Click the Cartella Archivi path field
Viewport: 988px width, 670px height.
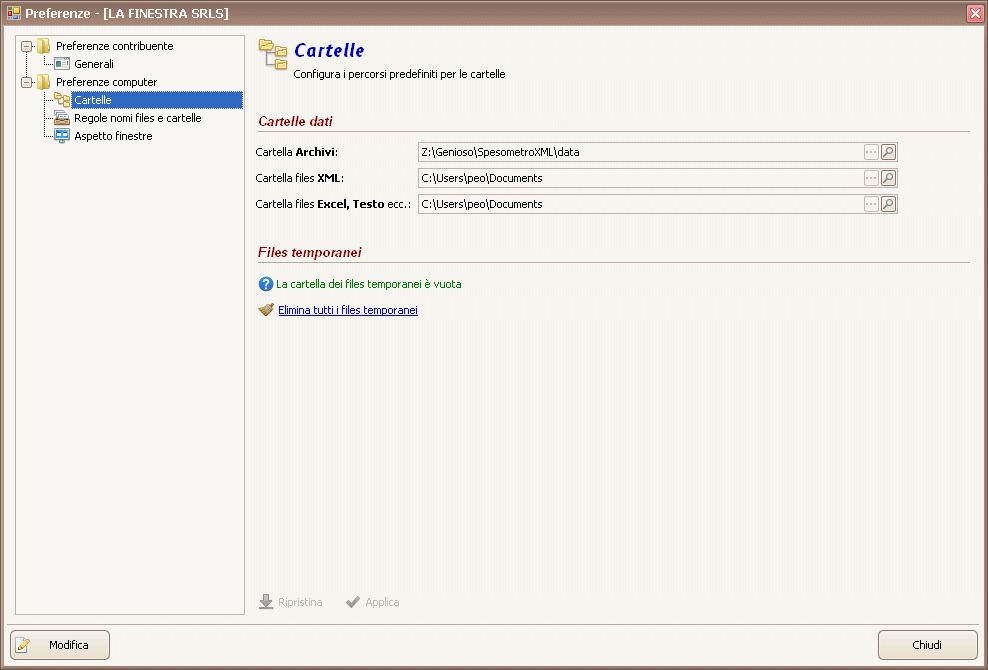pyautogui.click(x=640, y=152)
